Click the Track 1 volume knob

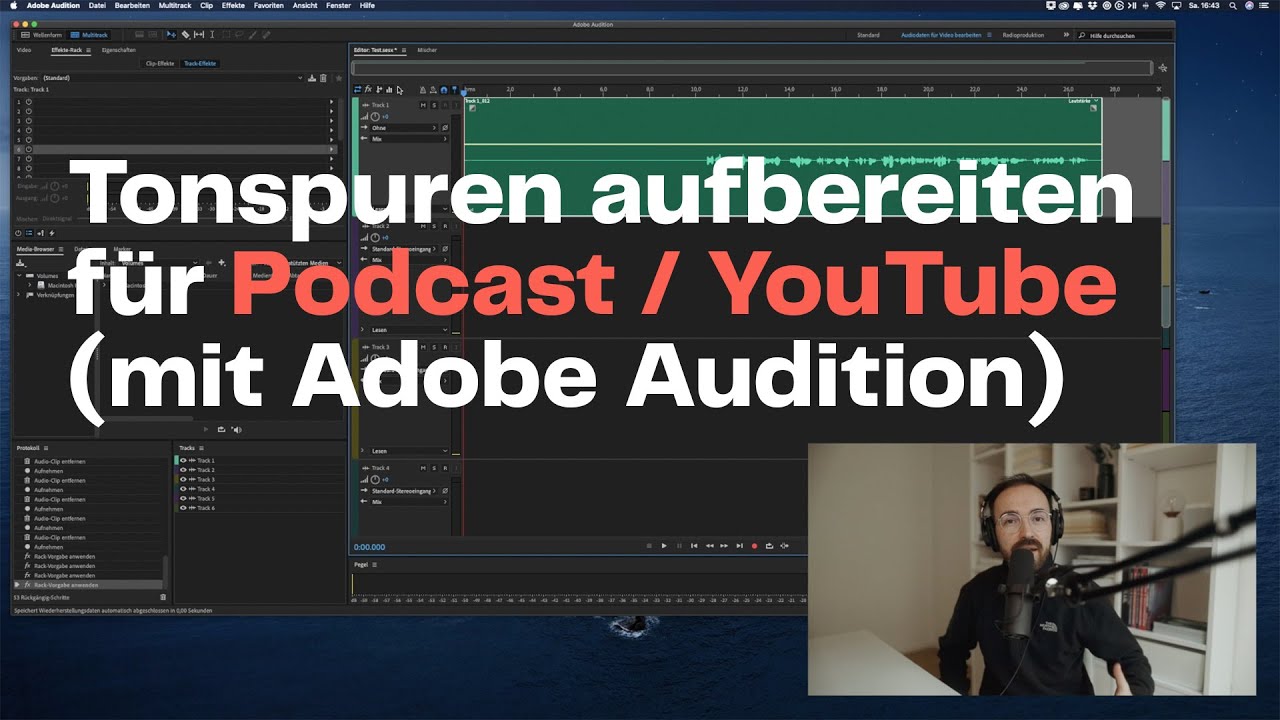pos(375,117)
